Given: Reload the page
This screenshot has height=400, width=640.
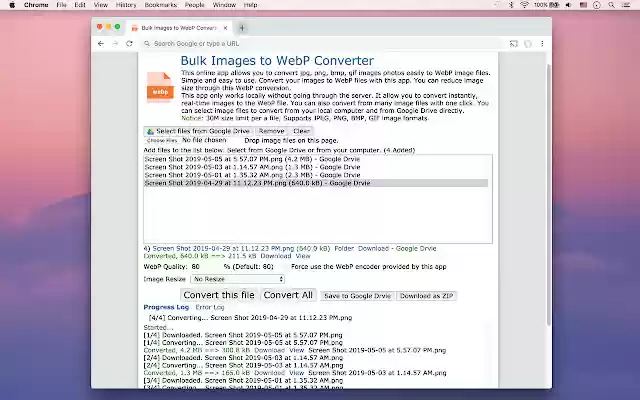Looking at the screenshot, I should coord(129,44).
